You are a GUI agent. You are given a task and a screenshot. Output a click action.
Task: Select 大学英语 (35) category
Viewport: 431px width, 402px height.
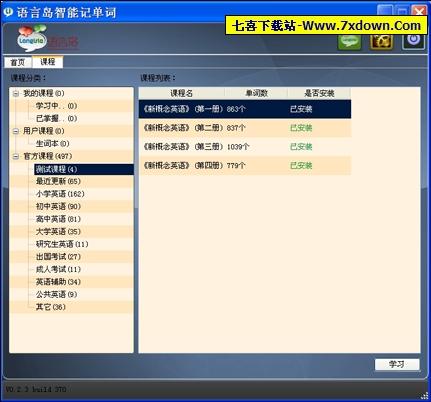point(58,232)
